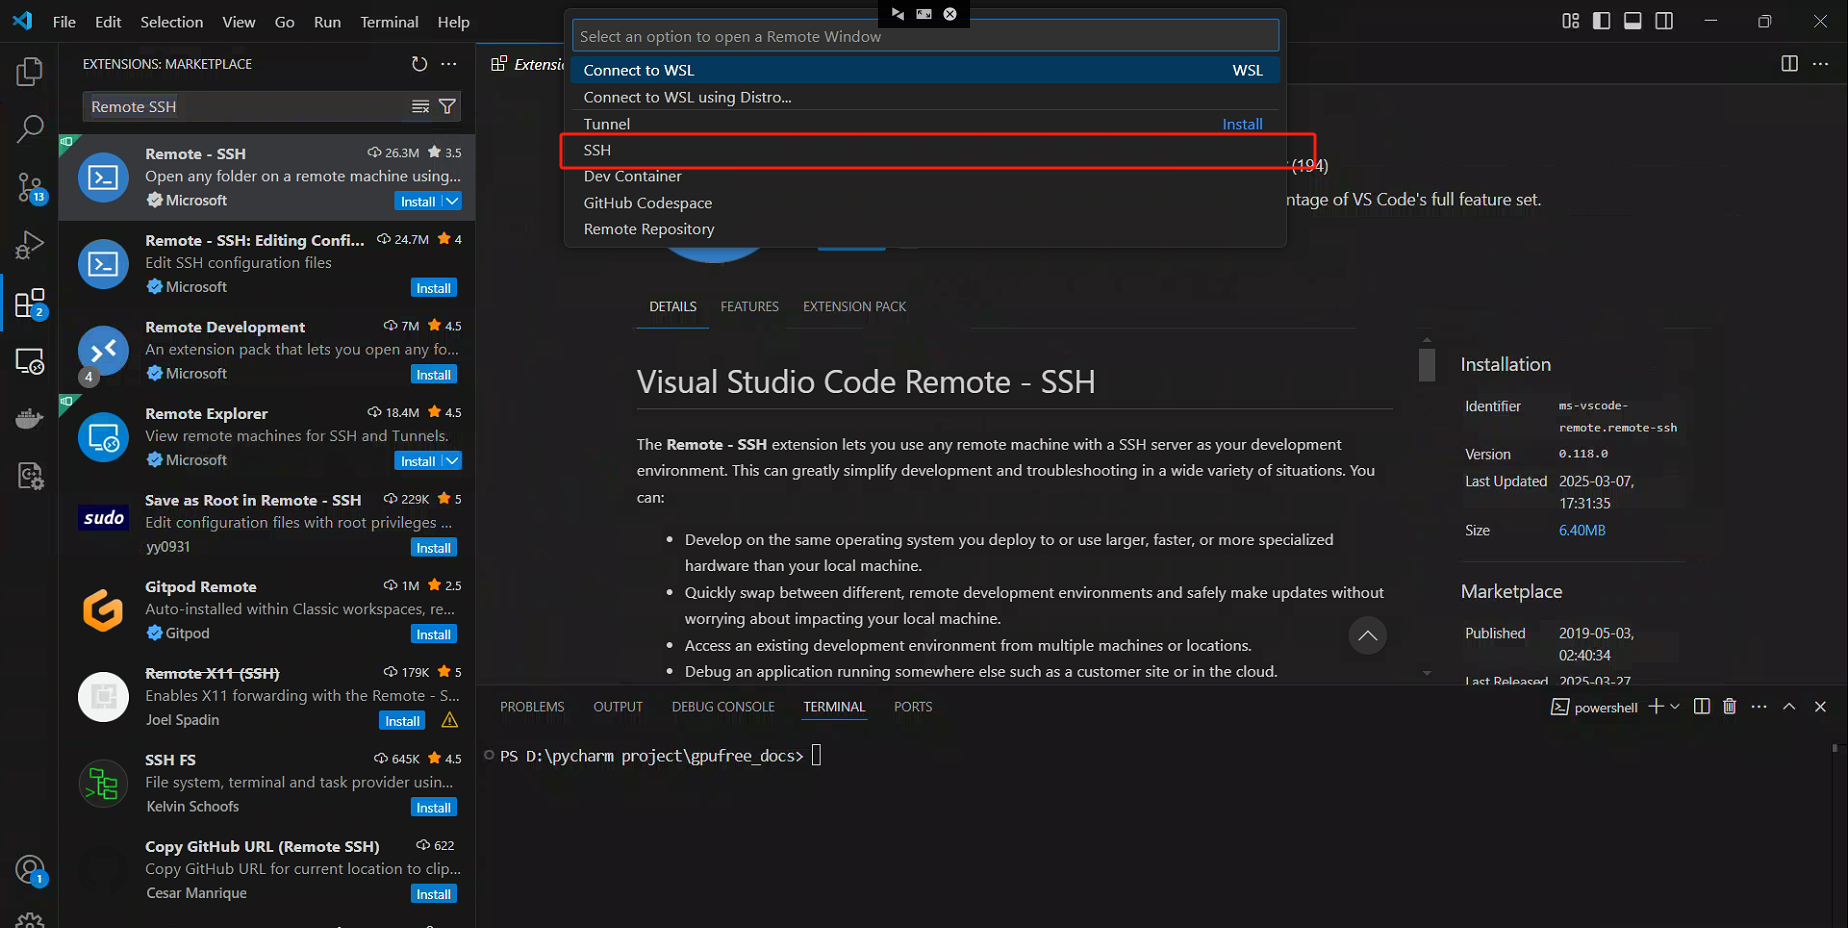Add a new terminal with plus icon
The height and width of the screenshot is (928, 1848).
(1656, 707)
